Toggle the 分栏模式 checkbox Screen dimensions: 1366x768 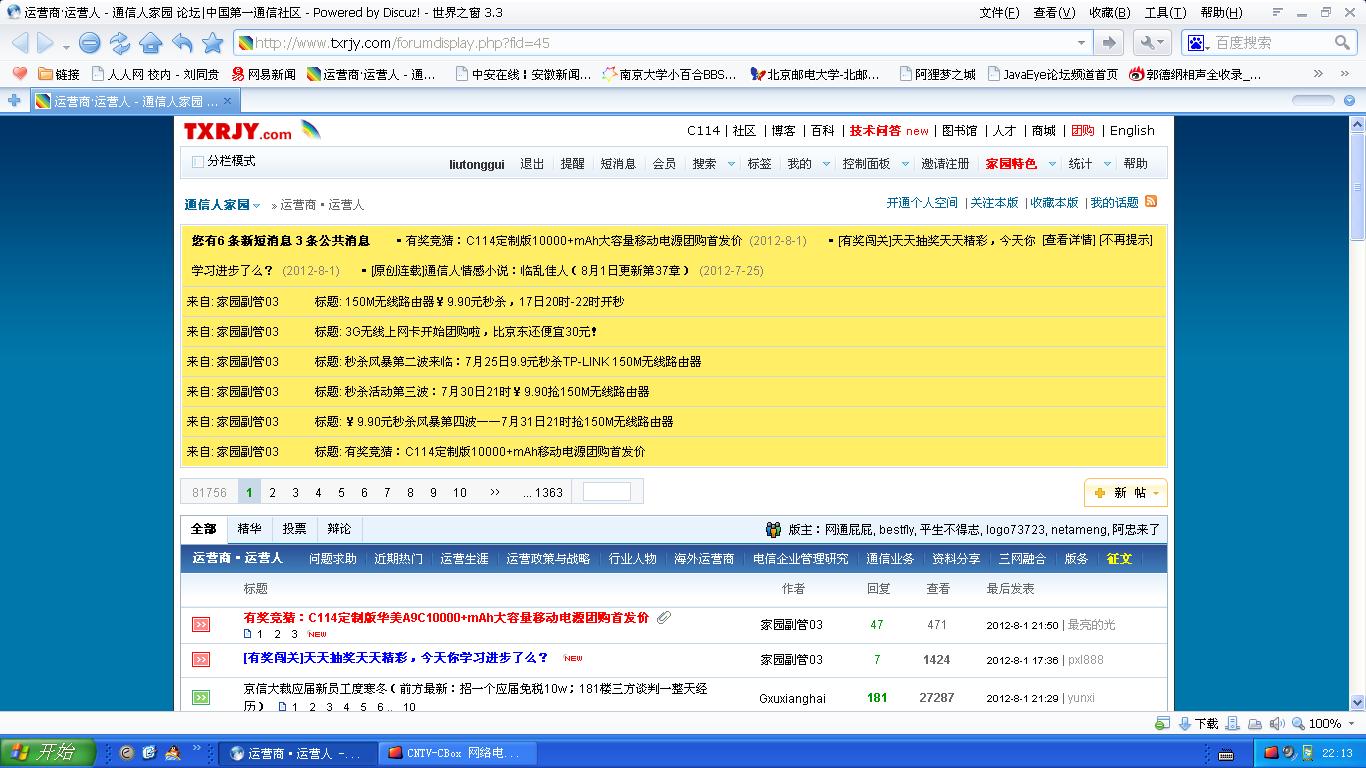197,161
